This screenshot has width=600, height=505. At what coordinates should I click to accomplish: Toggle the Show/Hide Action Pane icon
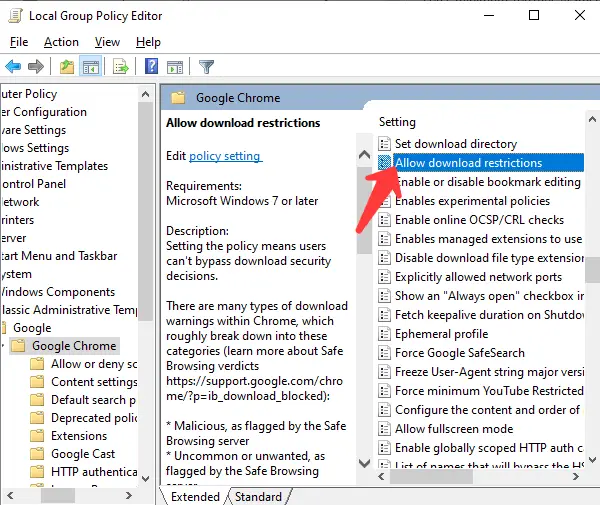click(175, 67)
